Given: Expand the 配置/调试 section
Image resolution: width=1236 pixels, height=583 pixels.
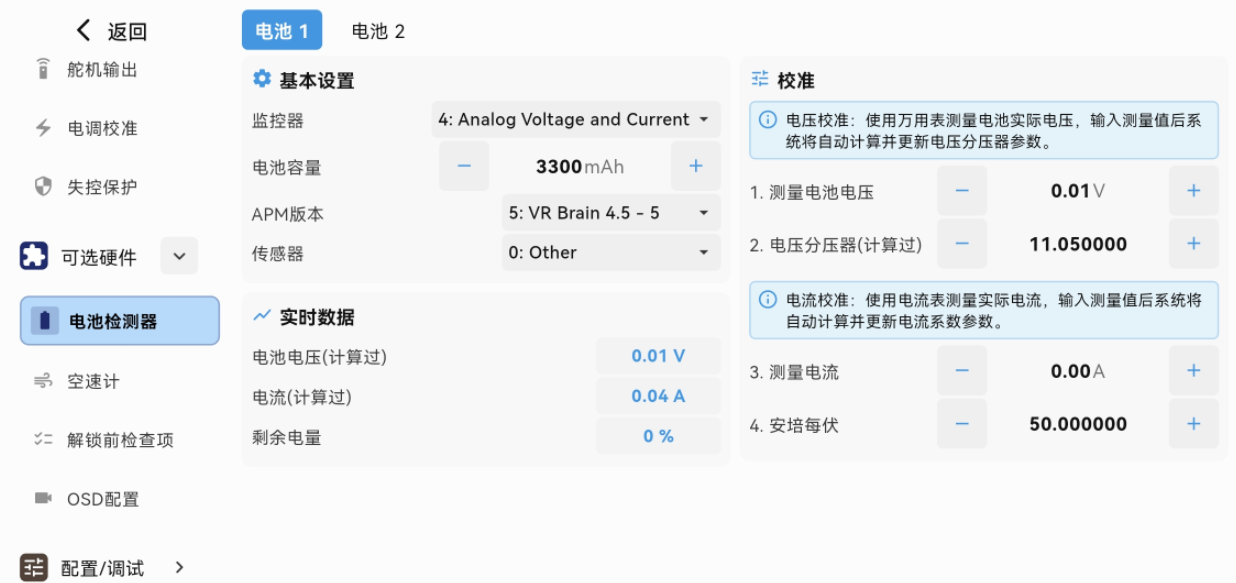Looking at the screenshot, I should (x=180, y=568).
